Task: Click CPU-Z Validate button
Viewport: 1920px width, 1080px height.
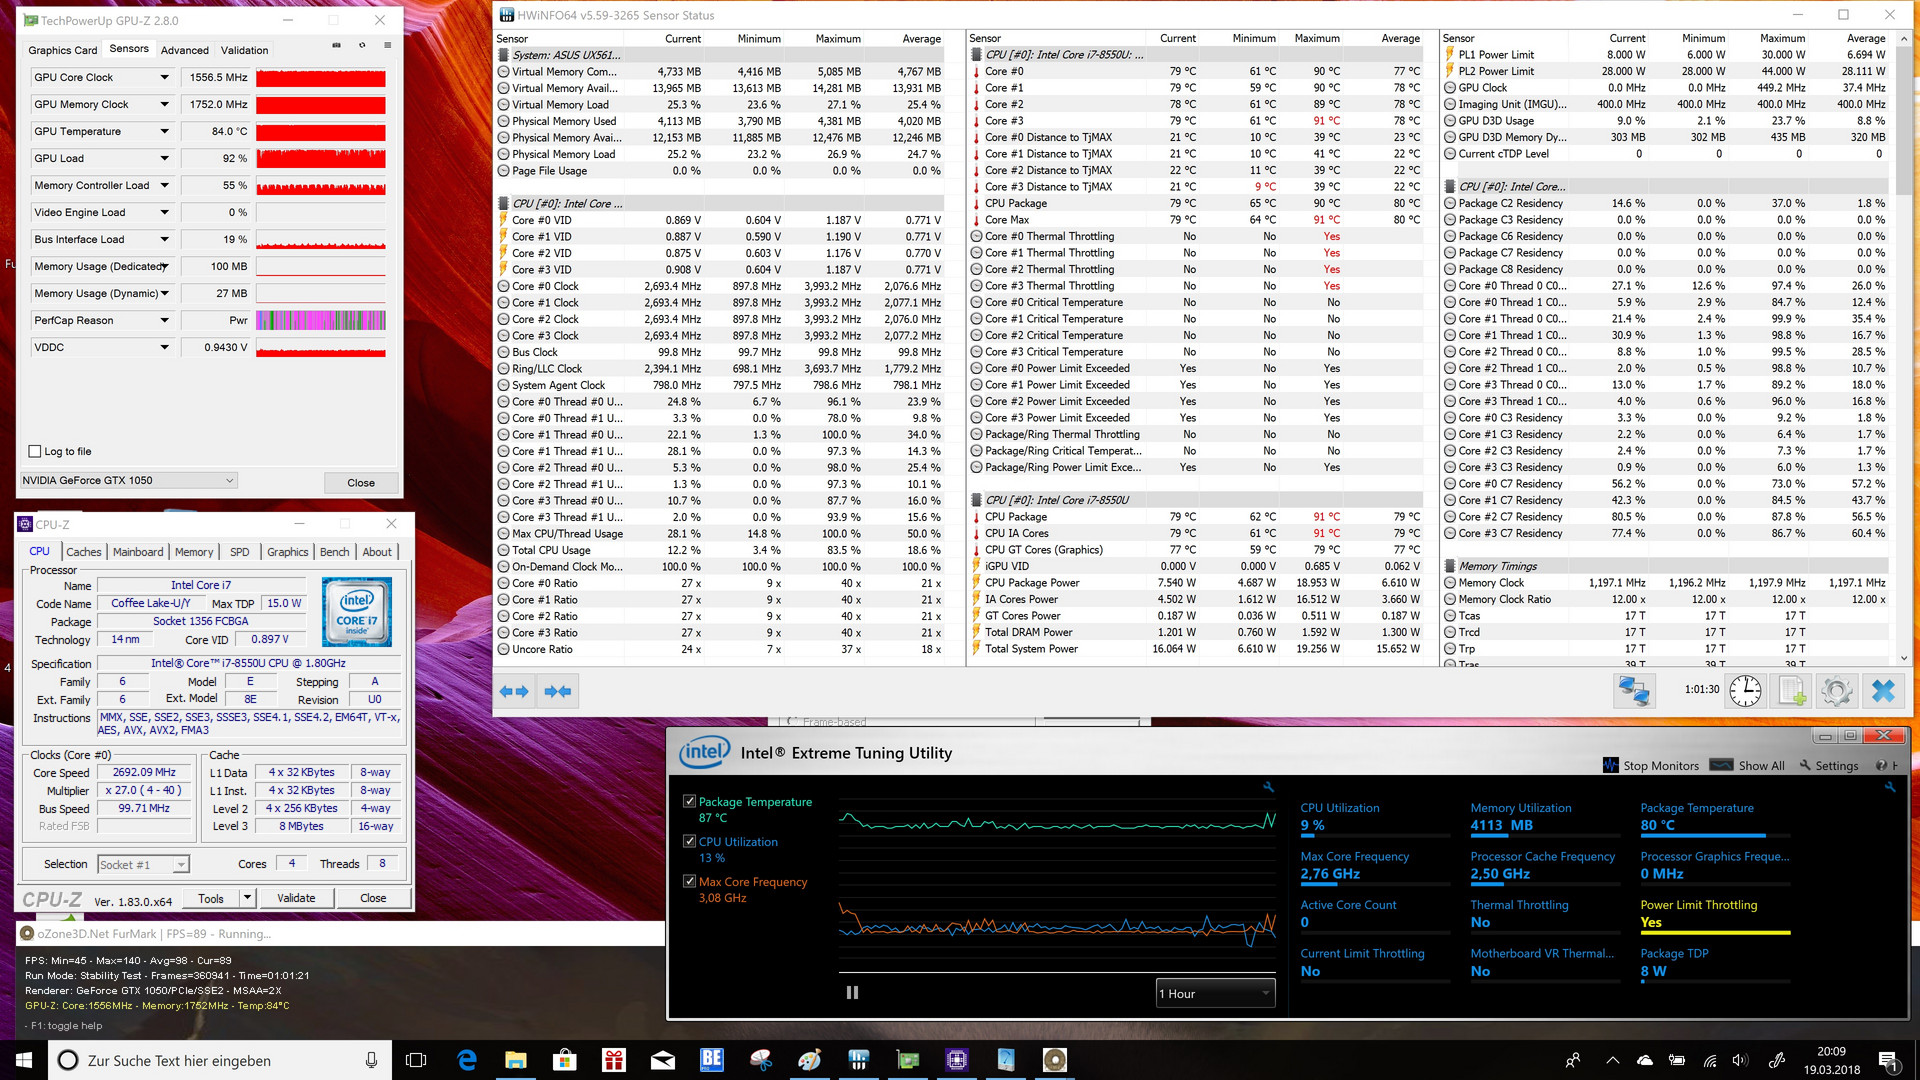Action: (x=296, y=898)
